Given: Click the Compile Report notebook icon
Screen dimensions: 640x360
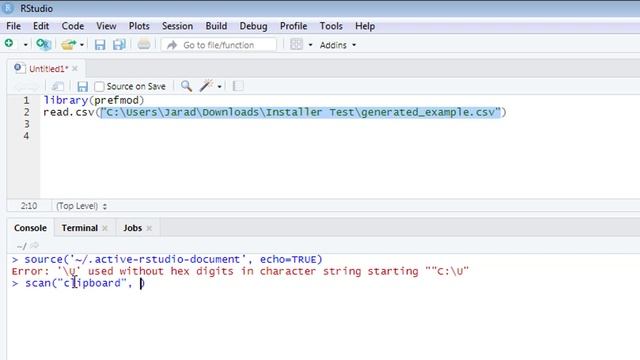Looking at the screenshot, I should pyautogui.click(x=238, y=86).
